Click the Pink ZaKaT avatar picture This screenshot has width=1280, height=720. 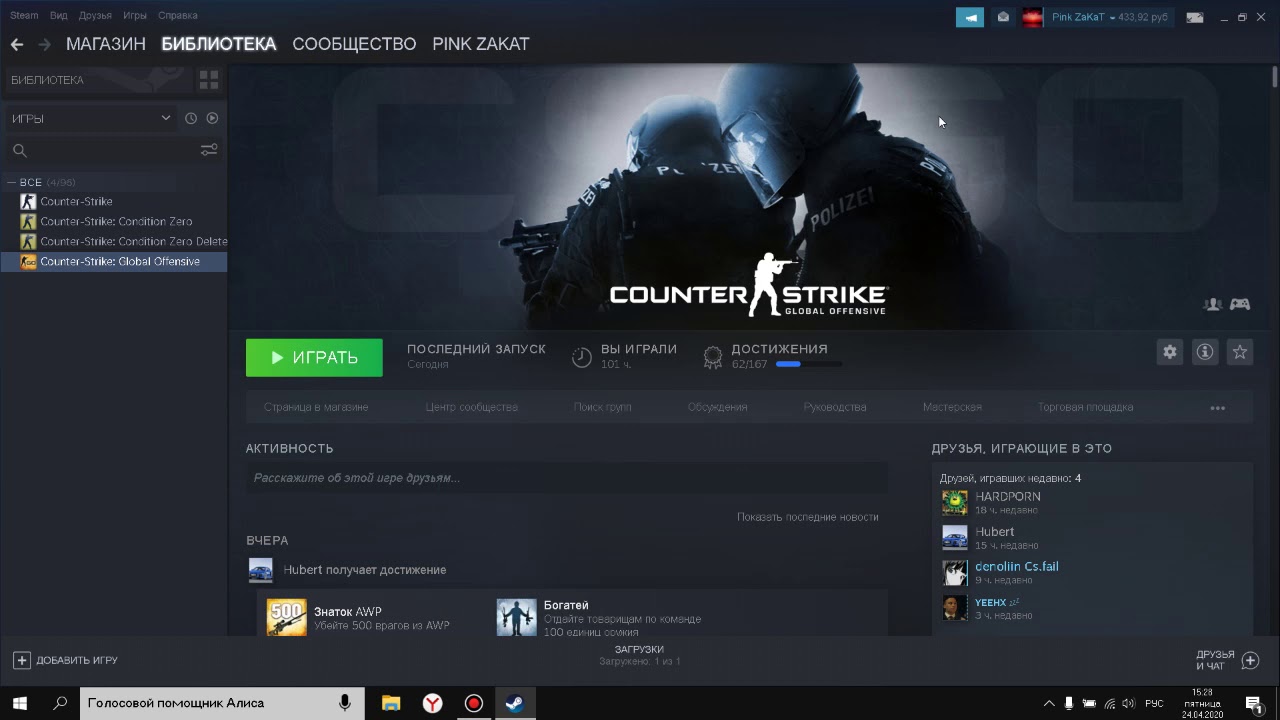click(x=1033, y=17)
